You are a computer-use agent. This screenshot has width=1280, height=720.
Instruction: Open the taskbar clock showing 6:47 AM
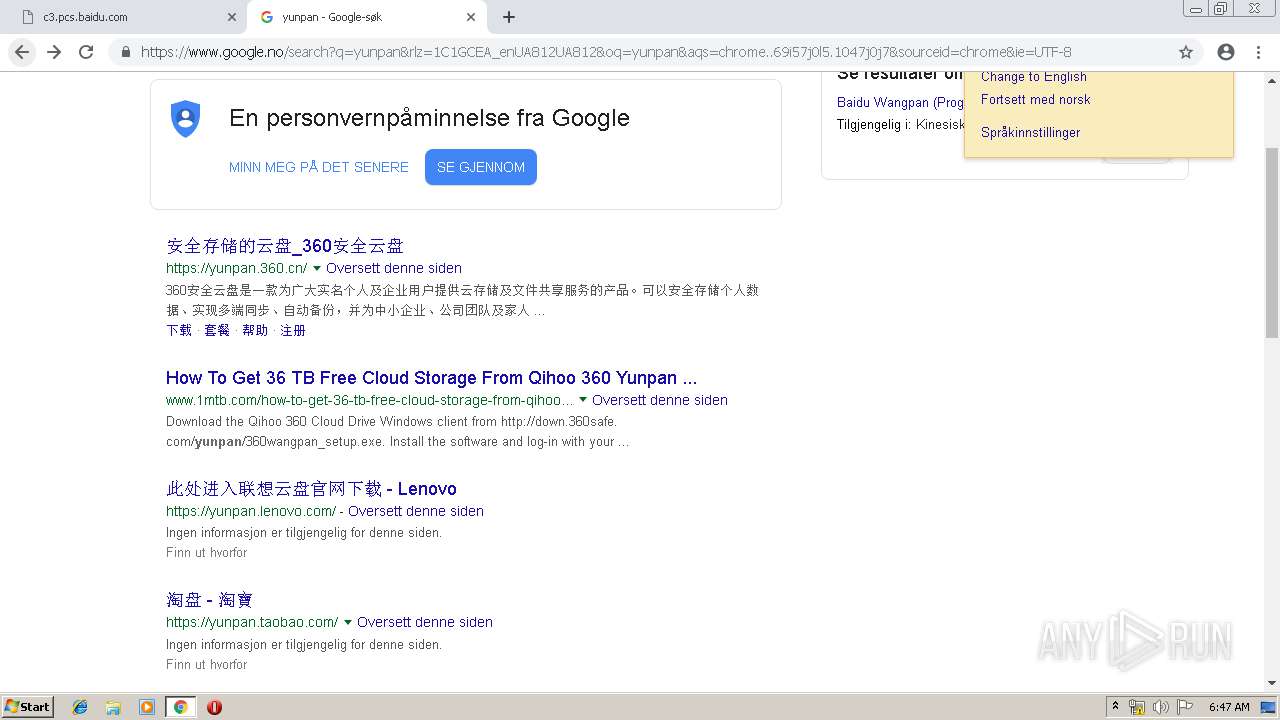(x=1229, y=707)
